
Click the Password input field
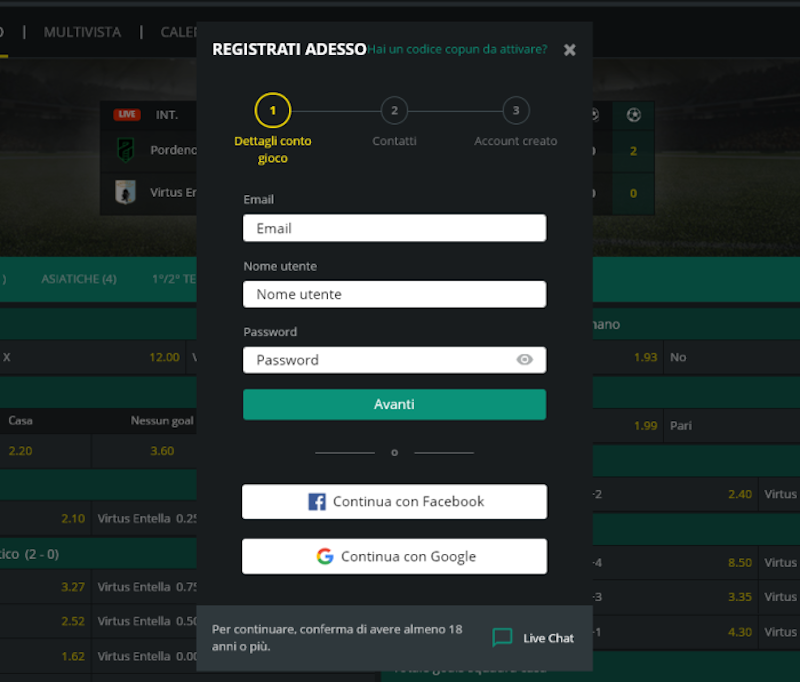(x=380, y=360)
